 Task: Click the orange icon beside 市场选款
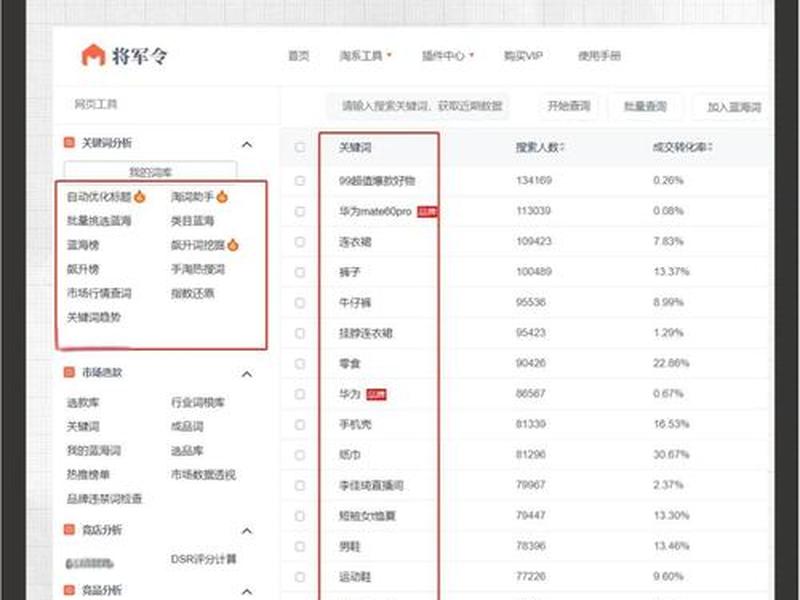click(x=69, y=372)
